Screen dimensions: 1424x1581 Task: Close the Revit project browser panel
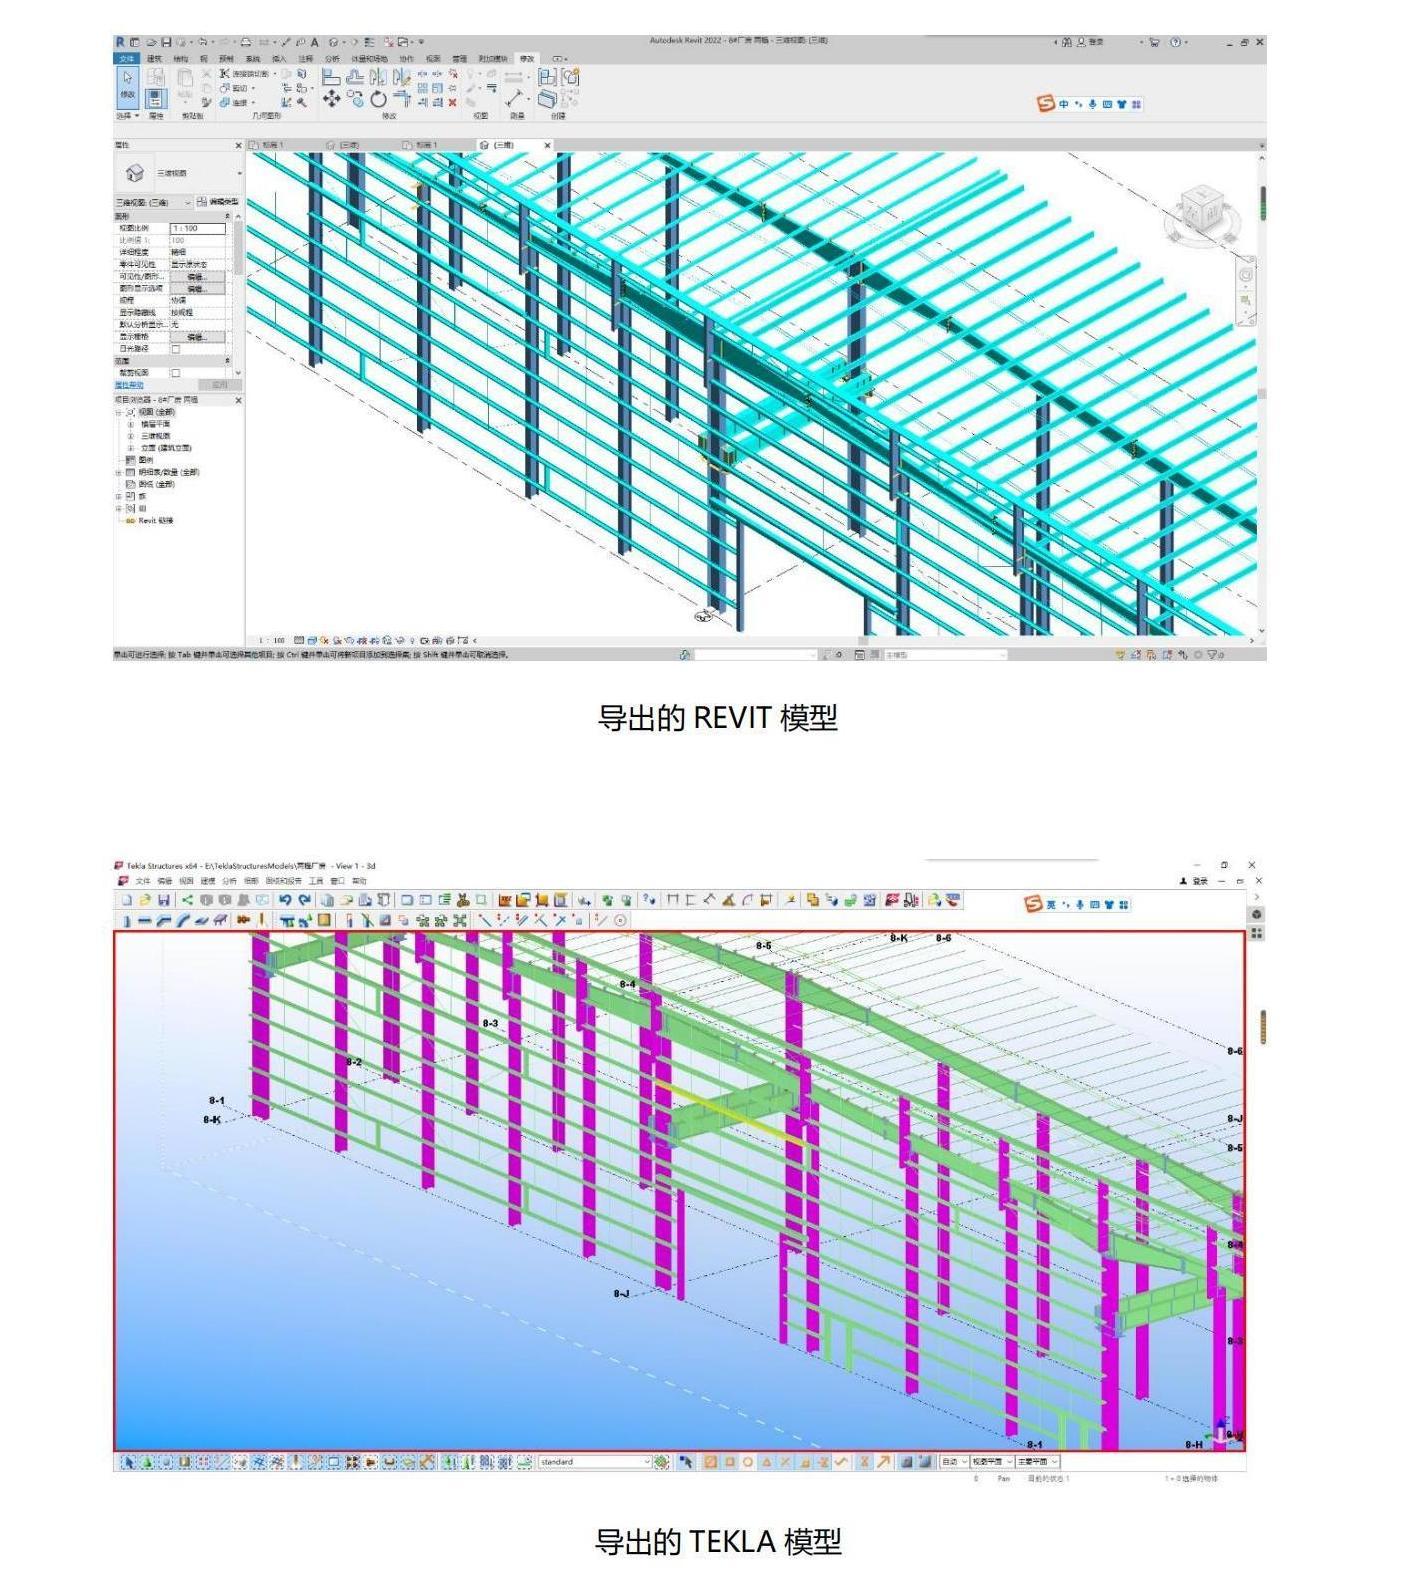tap(238, 400)
